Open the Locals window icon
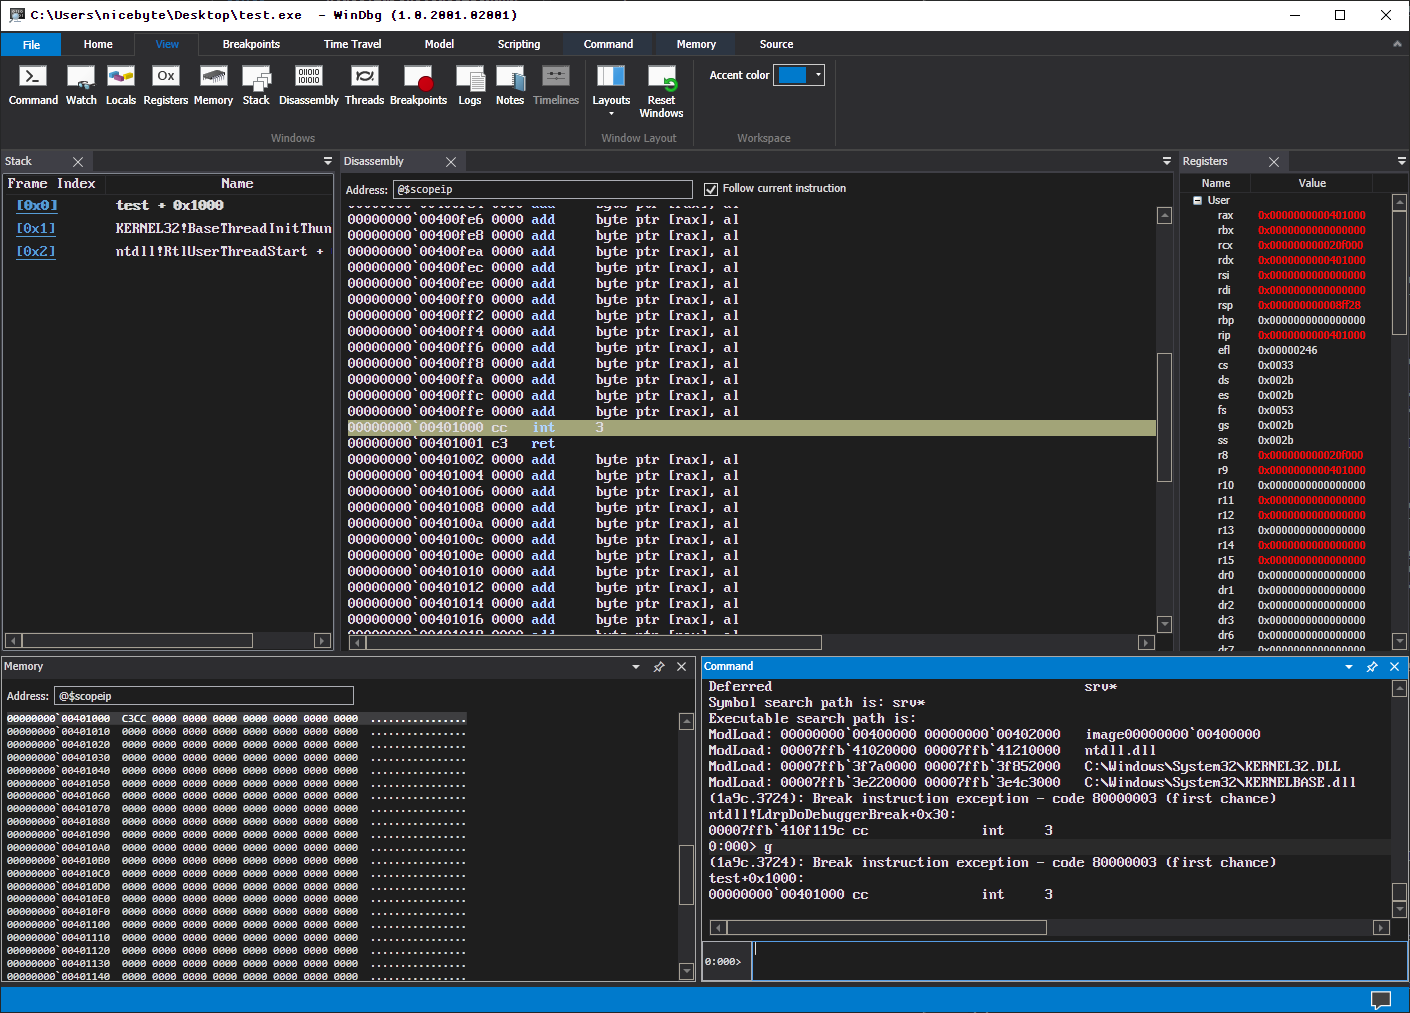This screenshot has height=1013, width=1410. click(x=120, y=85)
